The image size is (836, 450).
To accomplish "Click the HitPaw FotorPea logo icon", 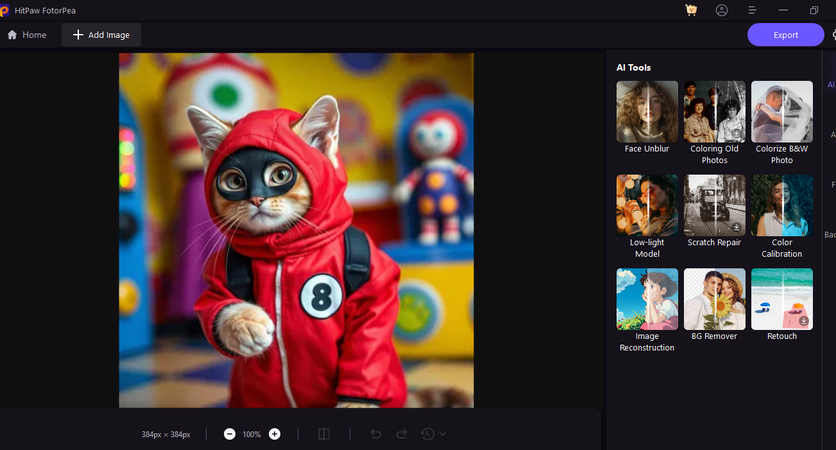I will coord(4,11).
